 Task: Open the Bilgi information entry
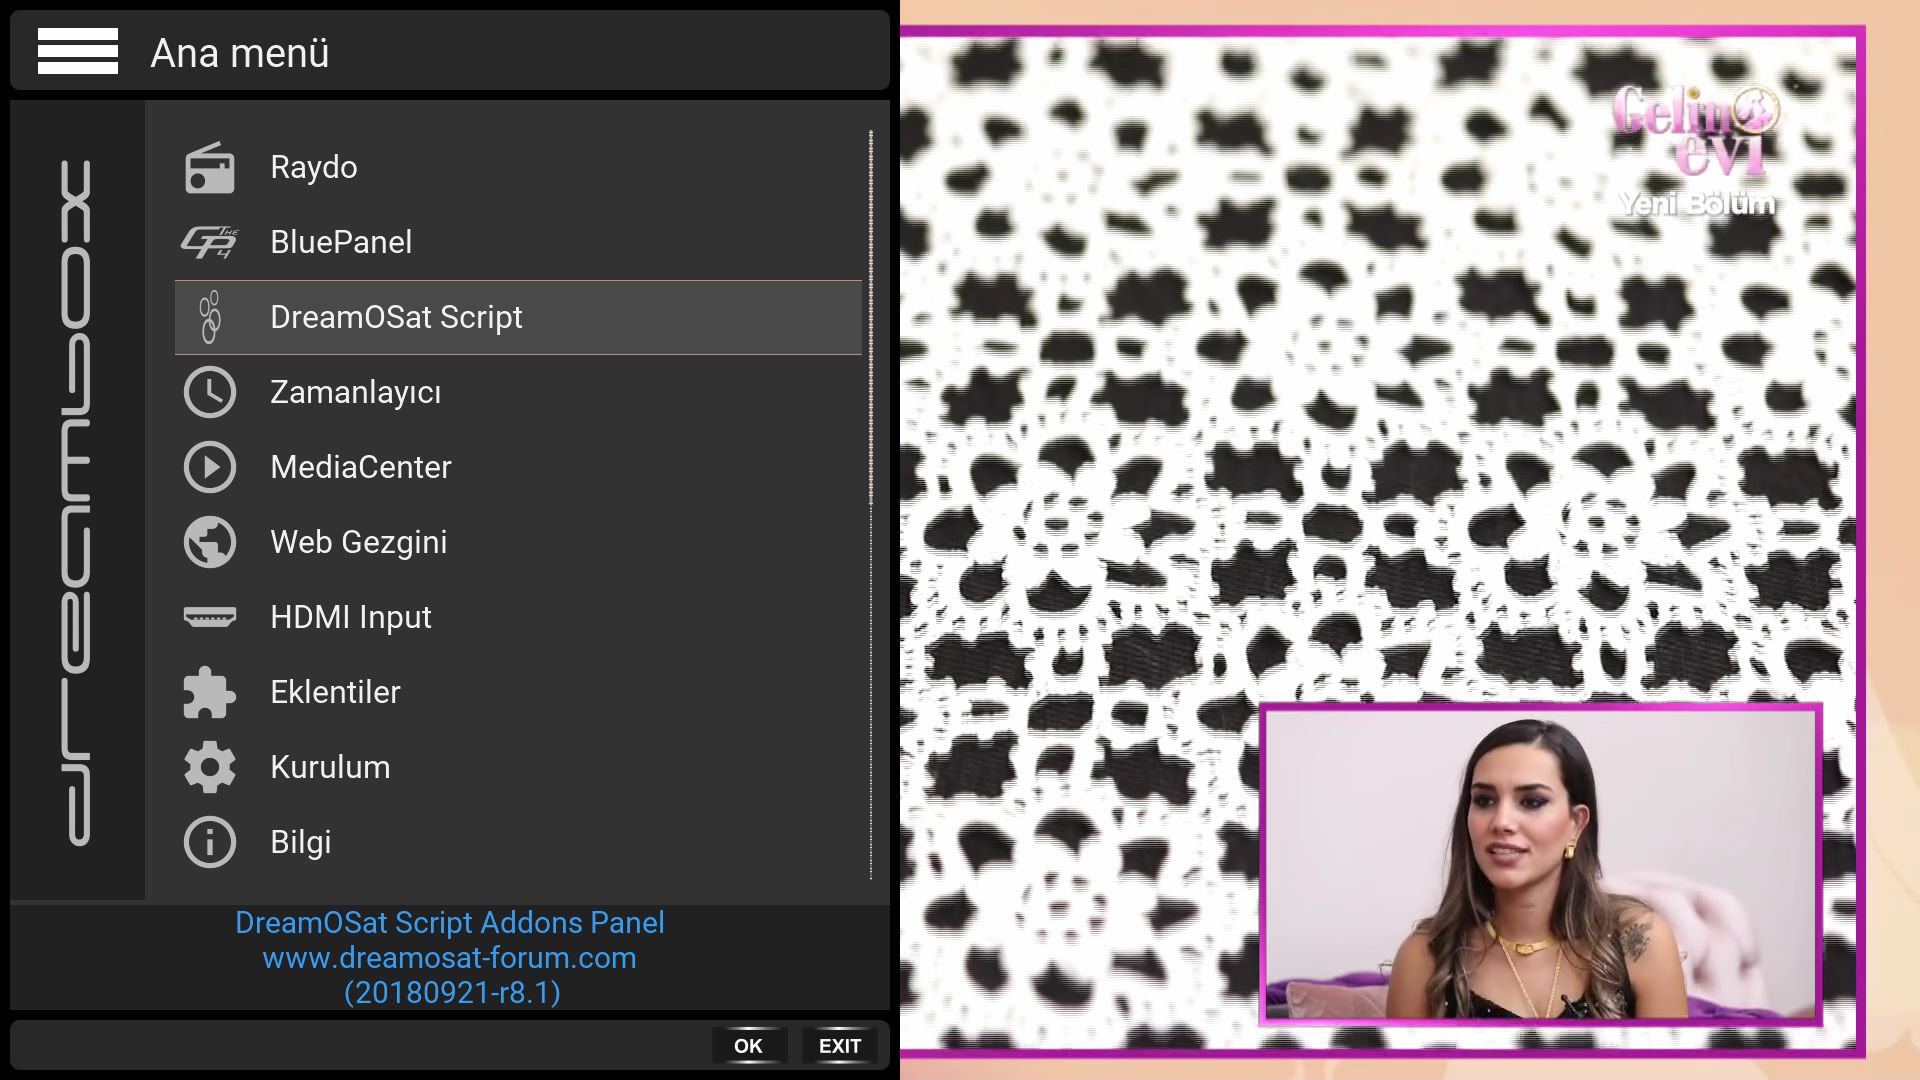tap(518, 842)
